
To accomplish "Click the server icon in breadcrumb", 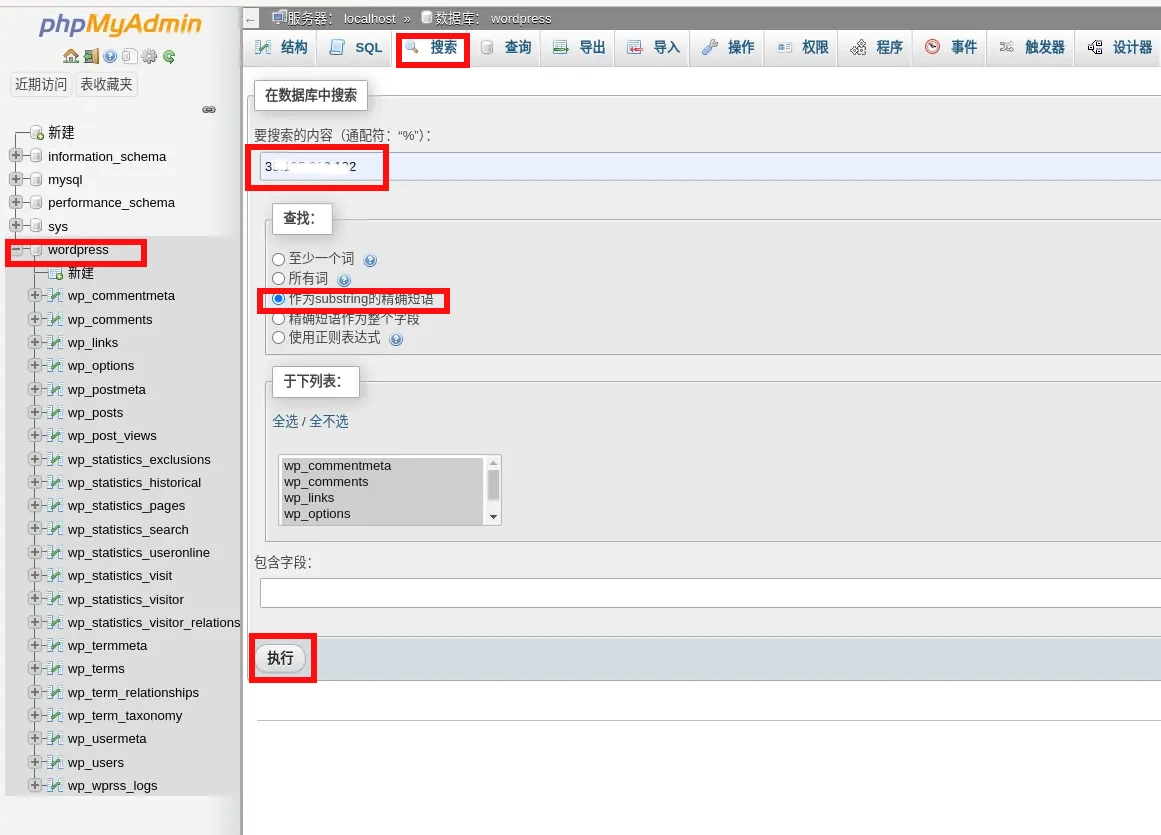I will 278,17.
